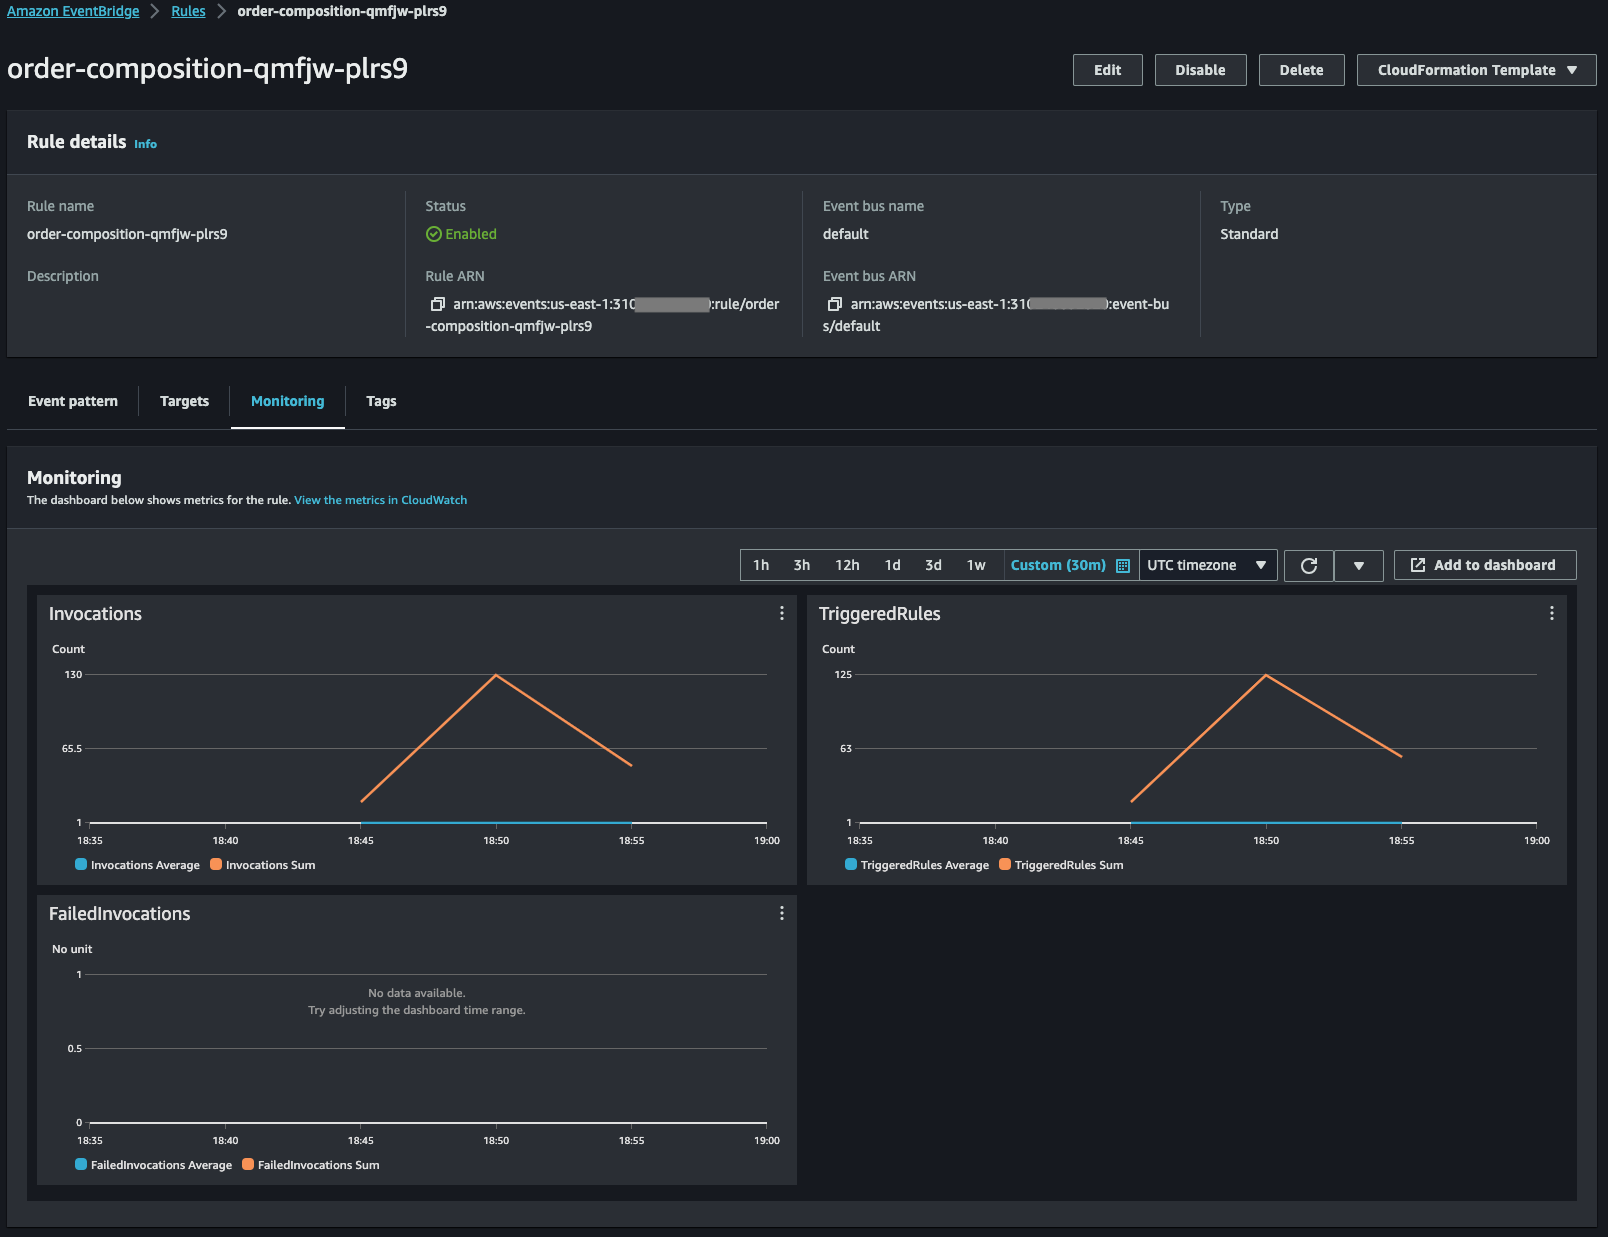Expand the CloudFormation Template dropdown
The height and width of the screenshot is (1237, 1608).
(1476, 70)
